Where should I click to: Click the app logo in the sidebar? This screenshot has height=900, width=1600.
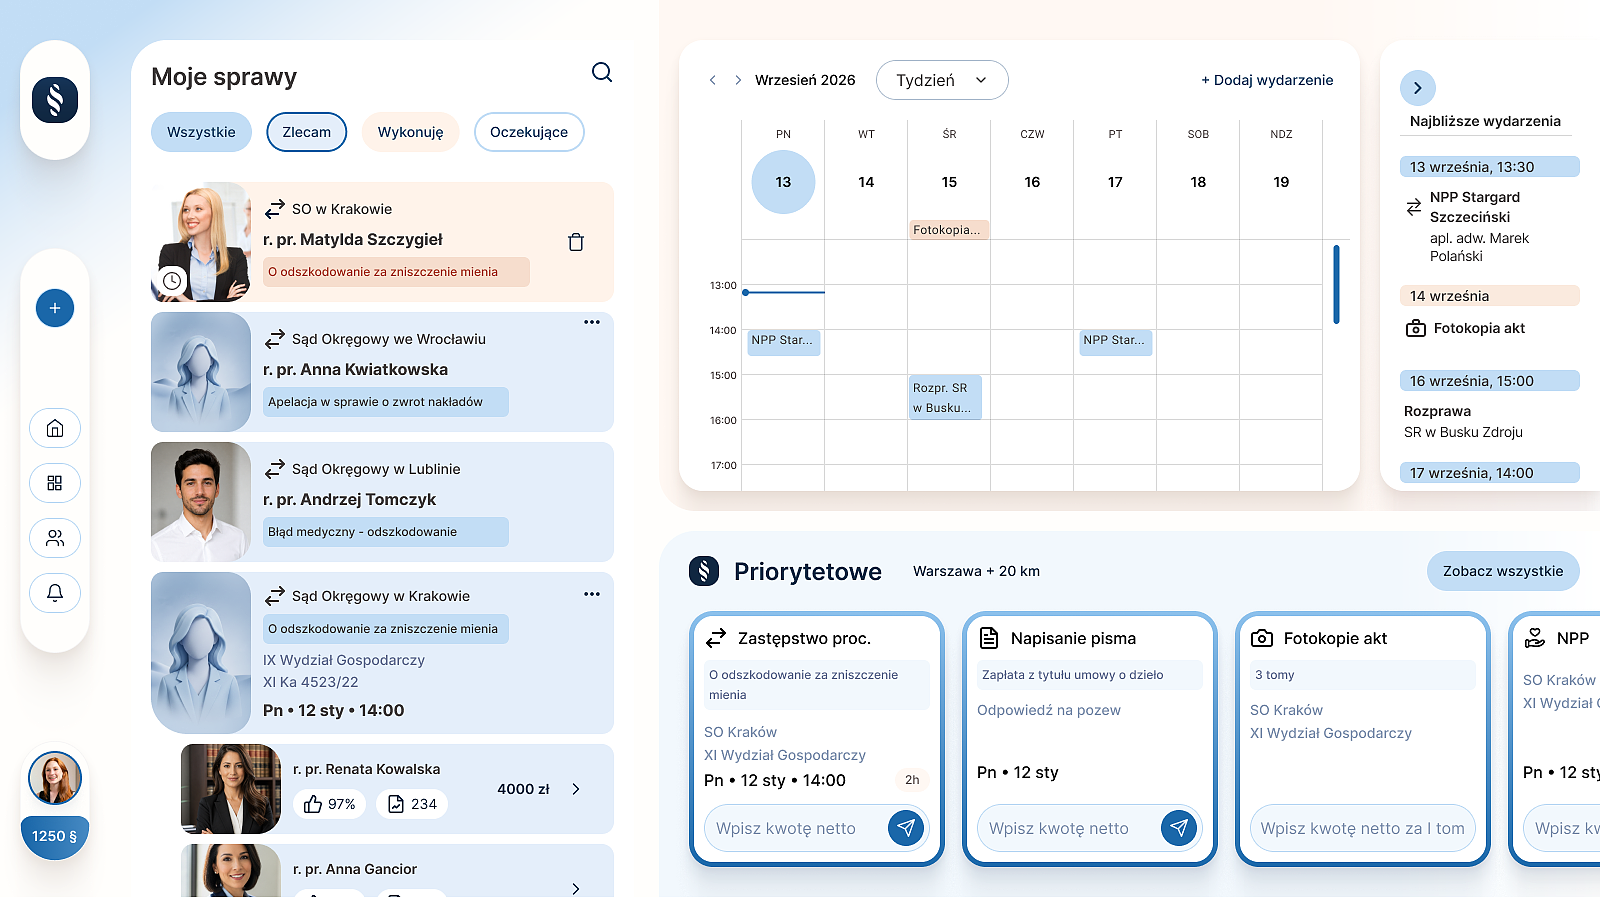(x=55, y=100)
